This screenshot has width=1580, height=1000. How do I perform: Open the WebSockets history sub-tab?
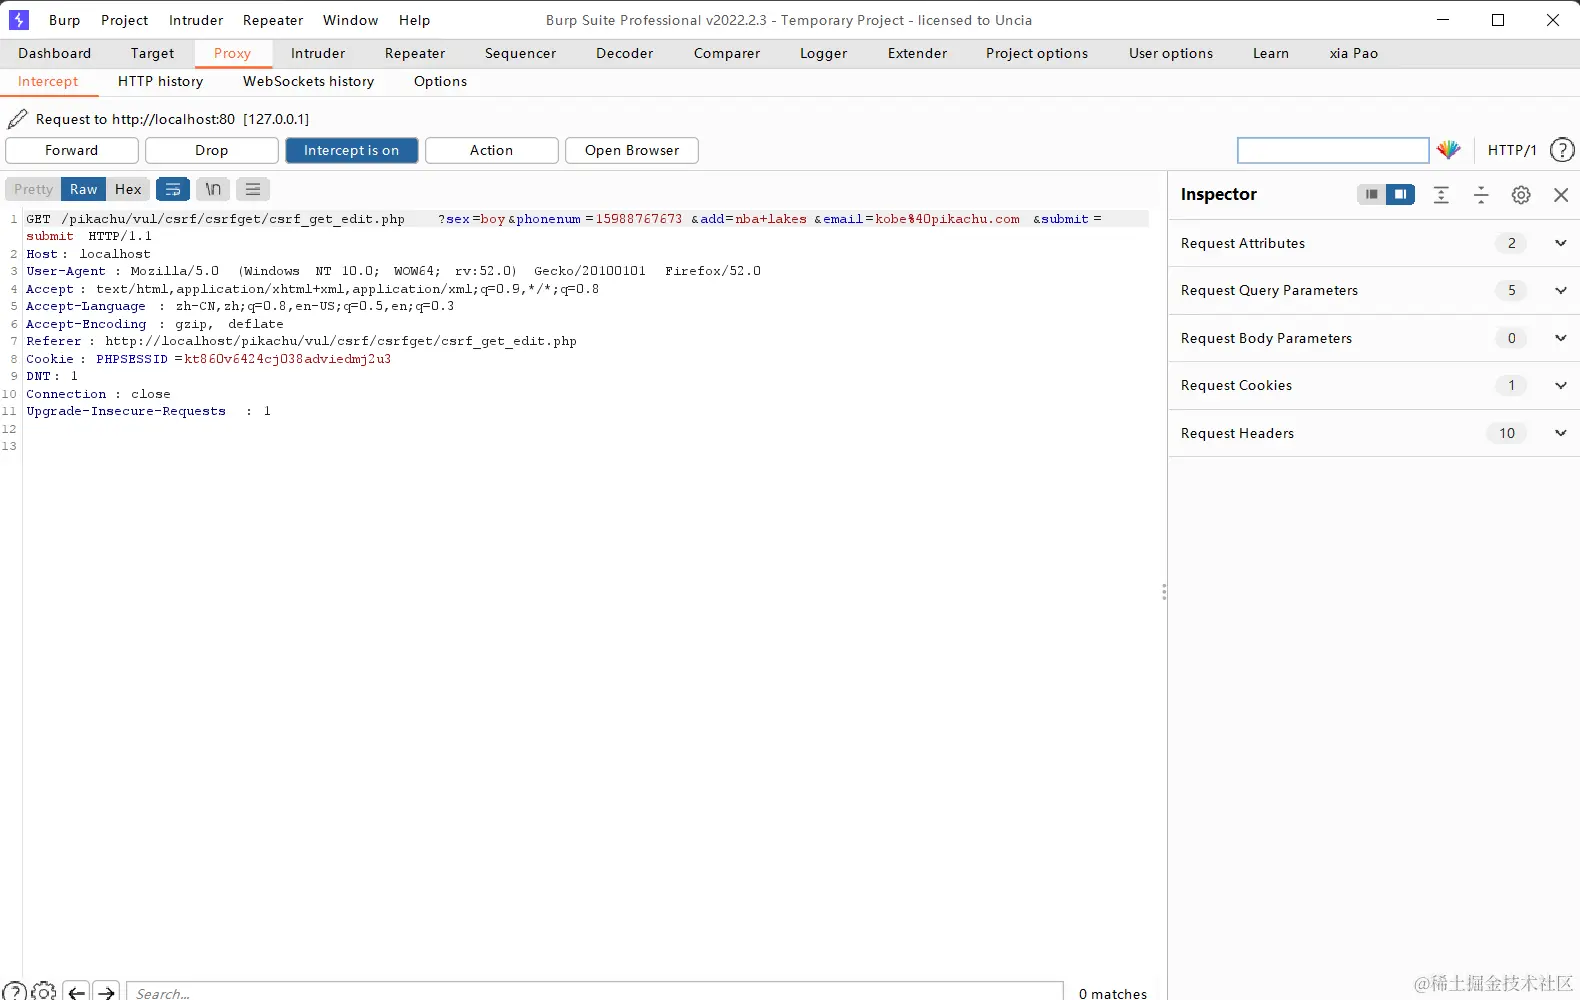click(x=308, y=81)
